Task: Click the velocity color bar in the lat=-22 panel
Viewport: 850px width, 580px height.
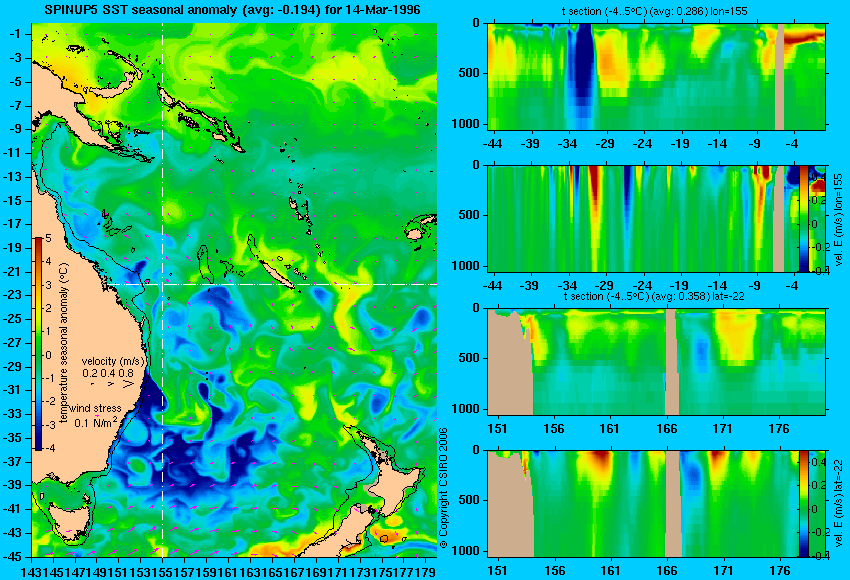Action: tap(803, 503)
